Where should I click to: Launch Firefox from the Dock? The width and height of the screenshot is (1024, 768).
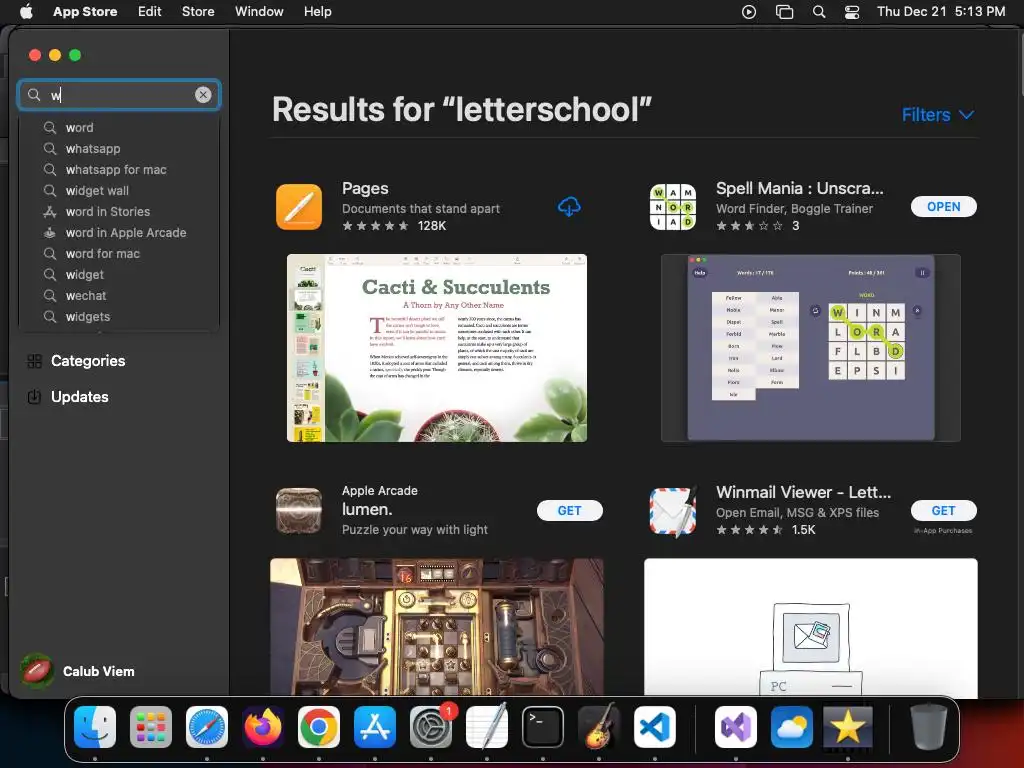coord(263,726)
